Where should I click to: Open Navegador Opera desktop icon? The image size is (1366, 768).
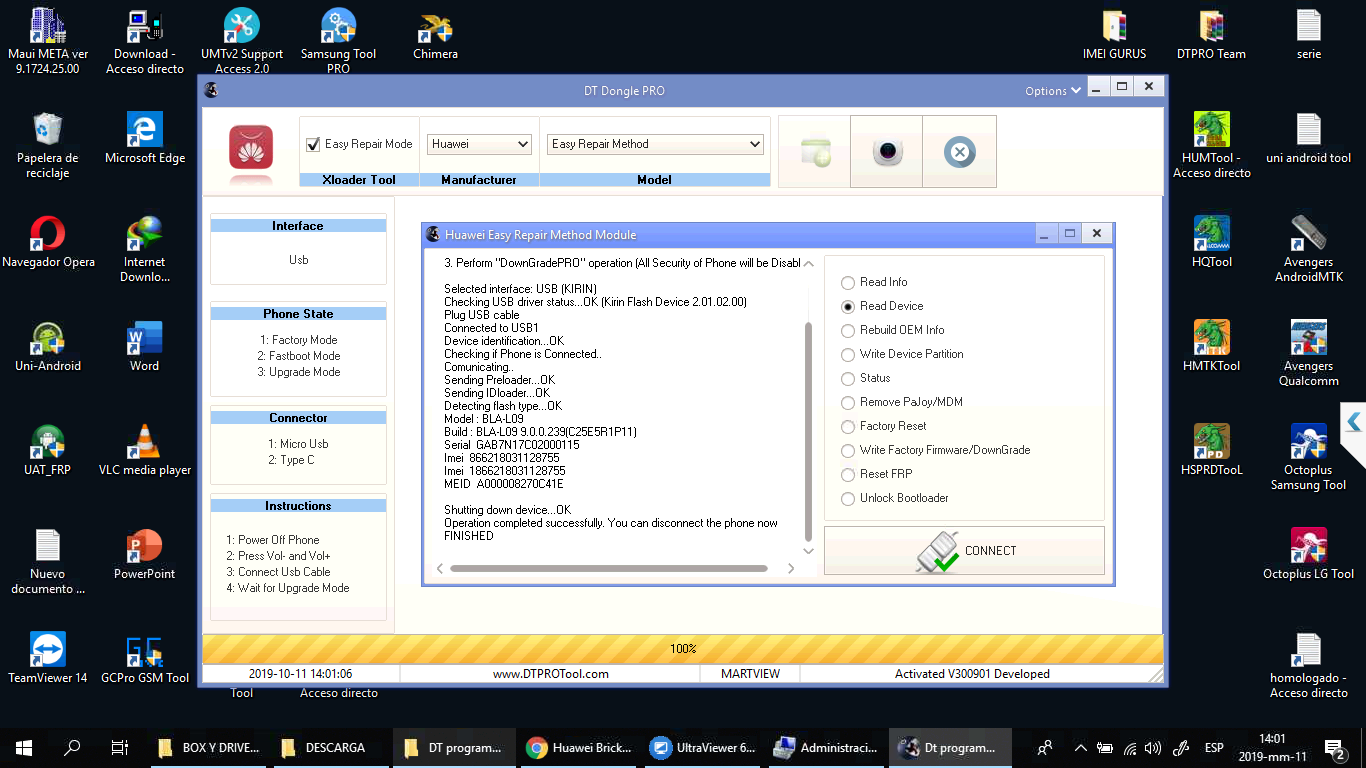coord(48,242)
